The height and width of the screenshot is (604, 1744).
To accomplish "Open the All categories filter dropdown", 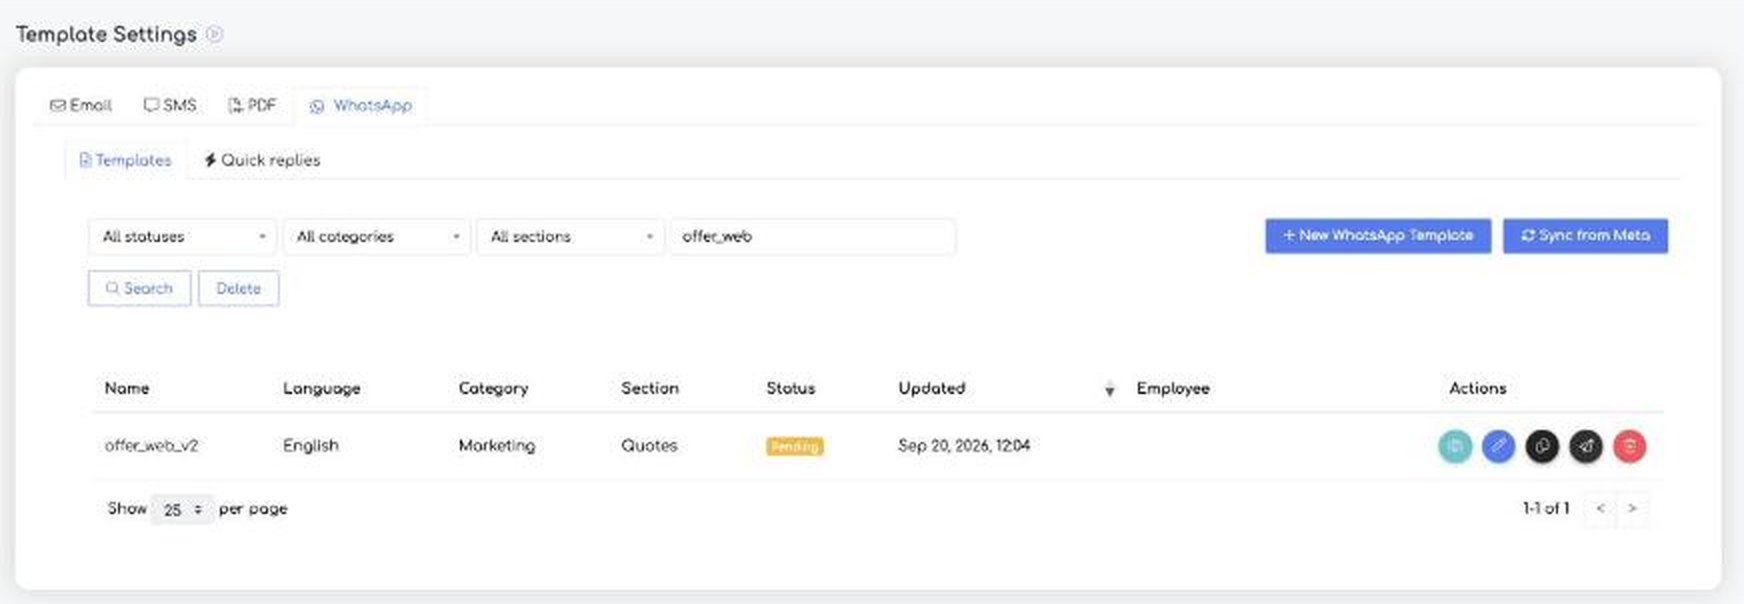I will [x=376, y=237].
